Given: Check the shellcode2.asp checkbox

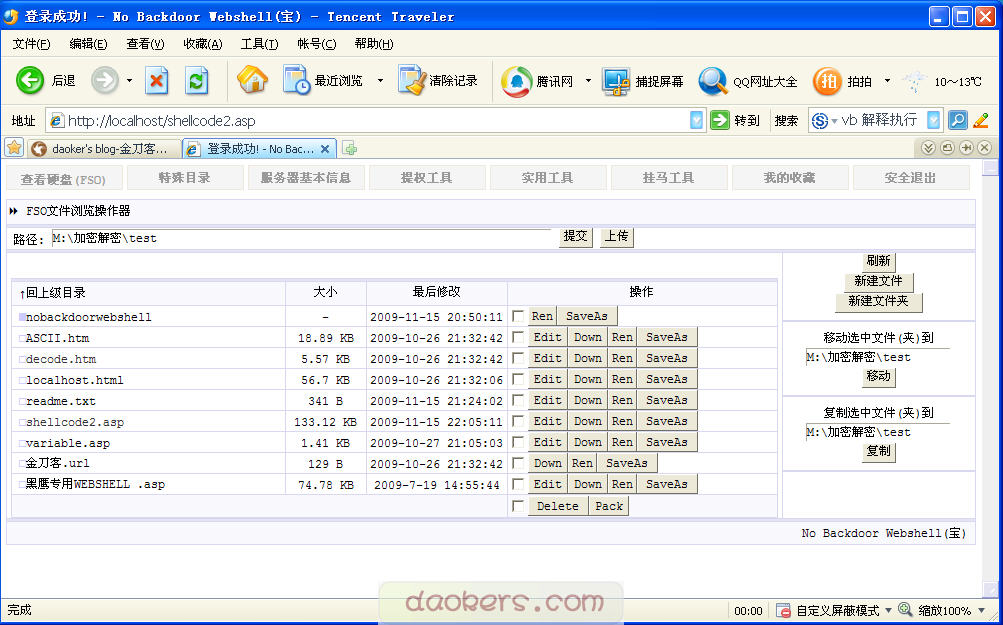Looking at the screenshot, I should click(518, 422).
